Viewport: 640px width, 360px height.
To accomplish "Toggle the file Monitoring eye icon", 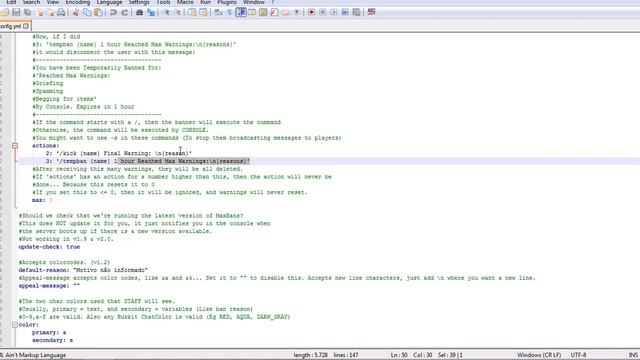I will 297,12.
